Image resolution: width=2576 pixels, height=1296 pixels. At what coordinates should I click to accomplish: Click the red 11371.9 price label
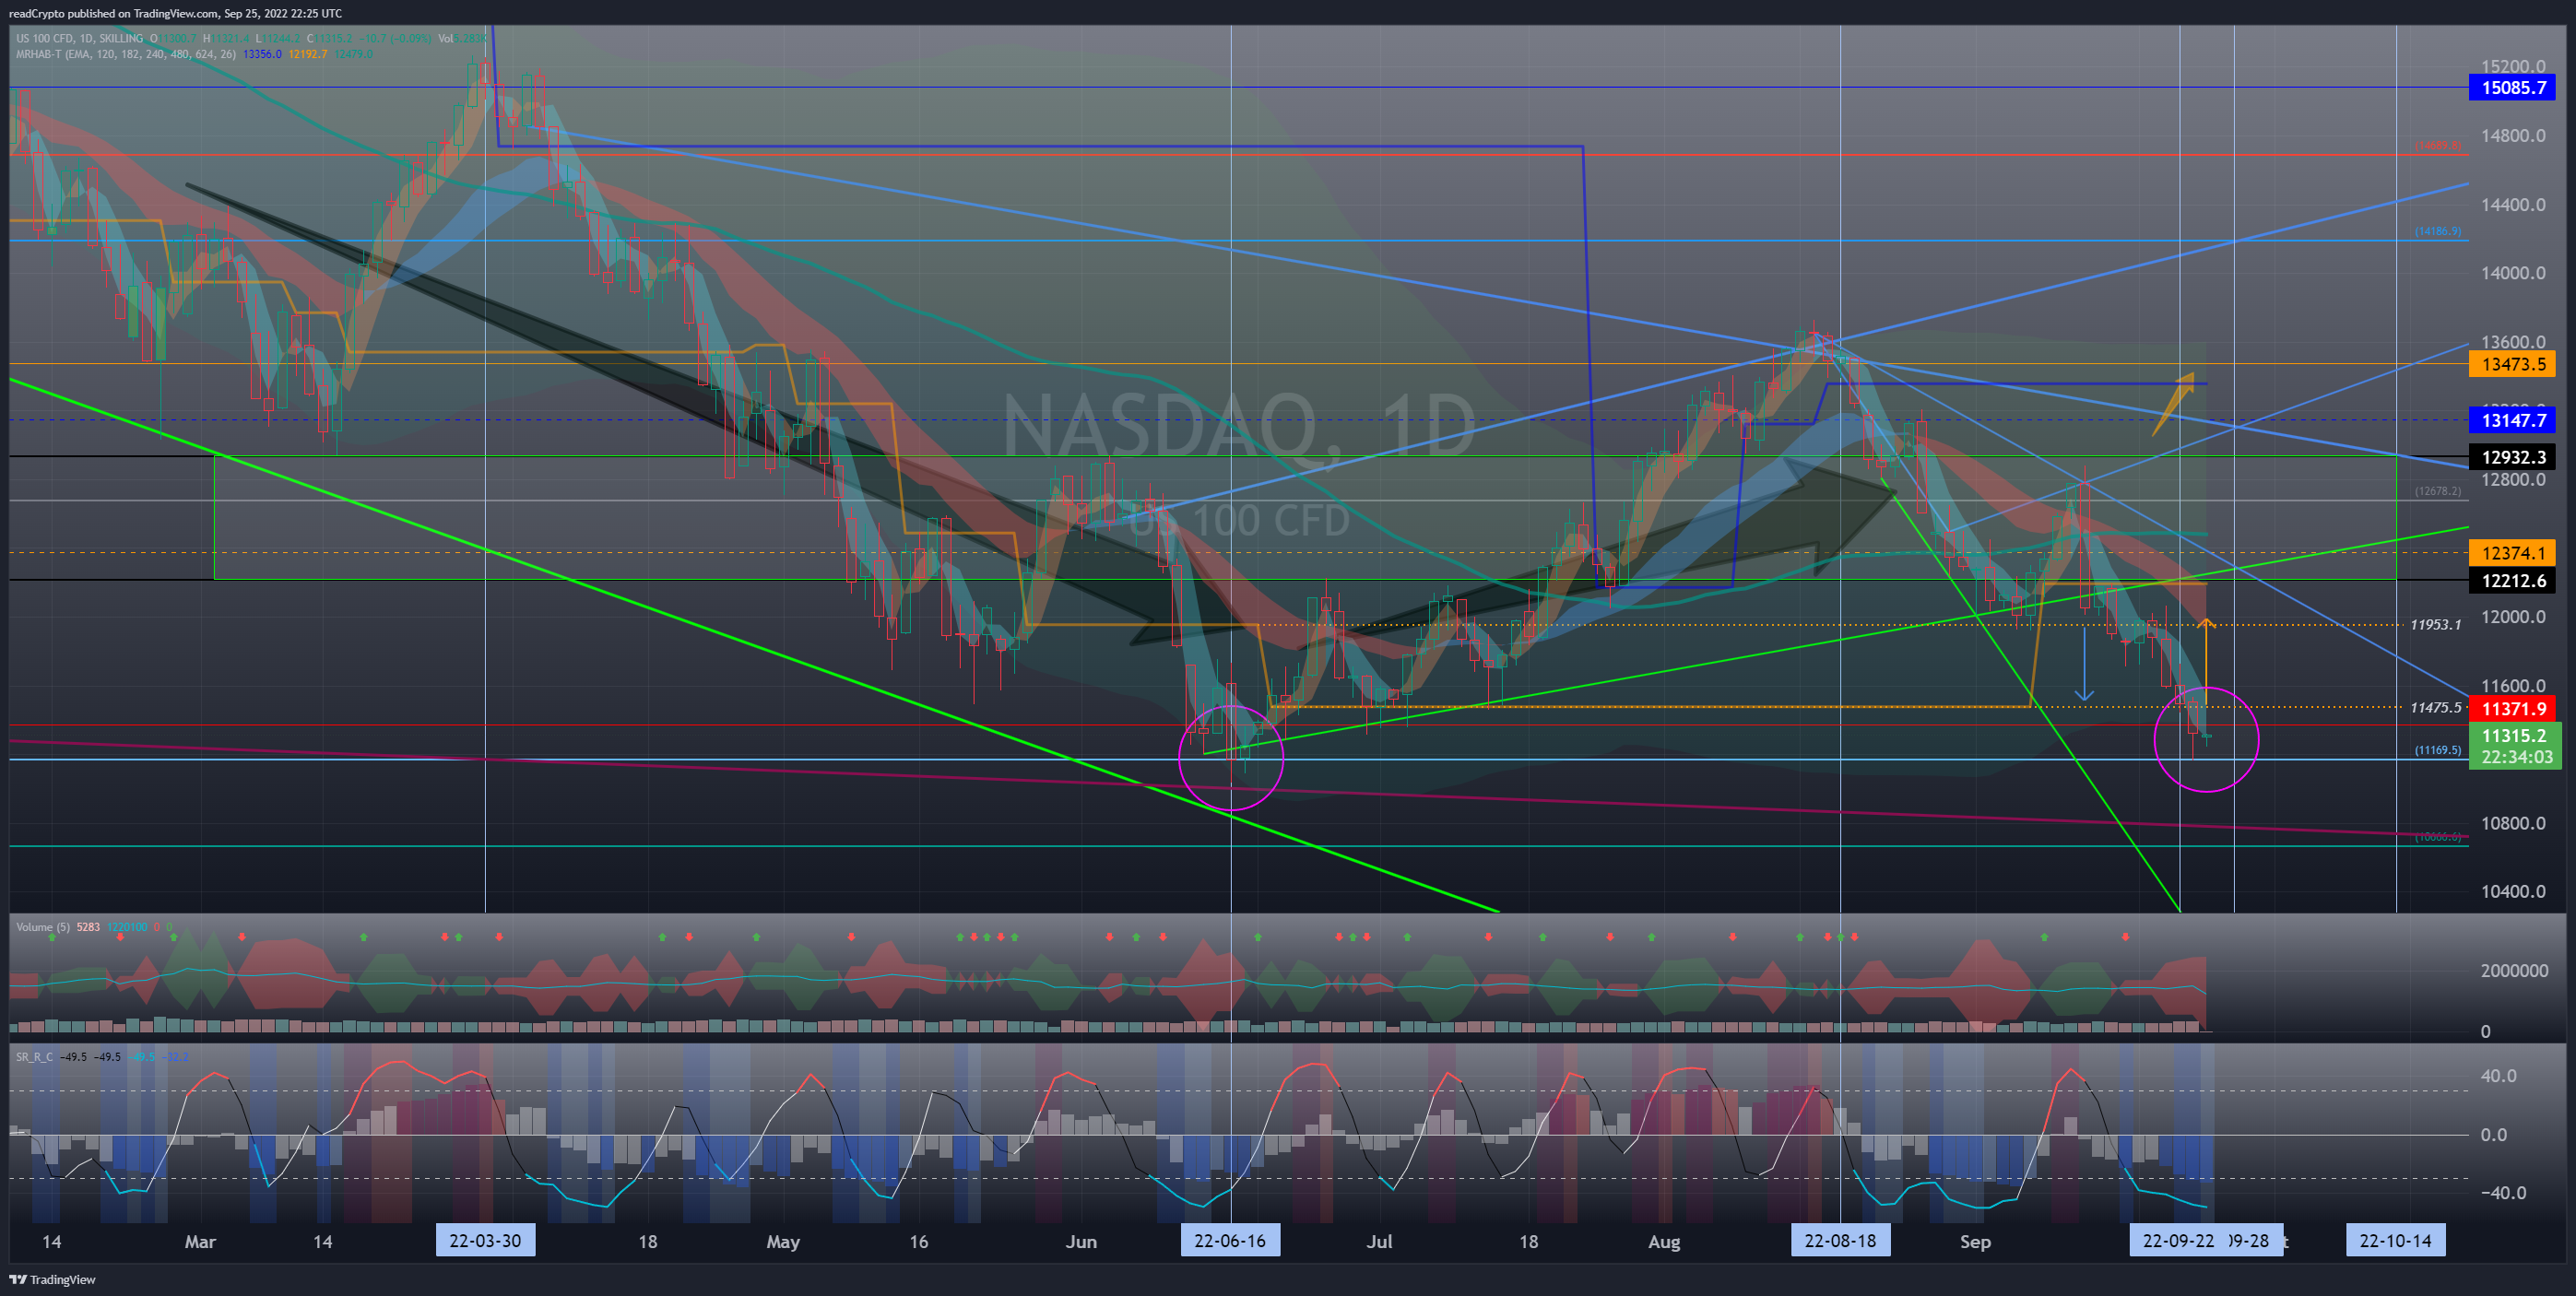pos(2512,709)
